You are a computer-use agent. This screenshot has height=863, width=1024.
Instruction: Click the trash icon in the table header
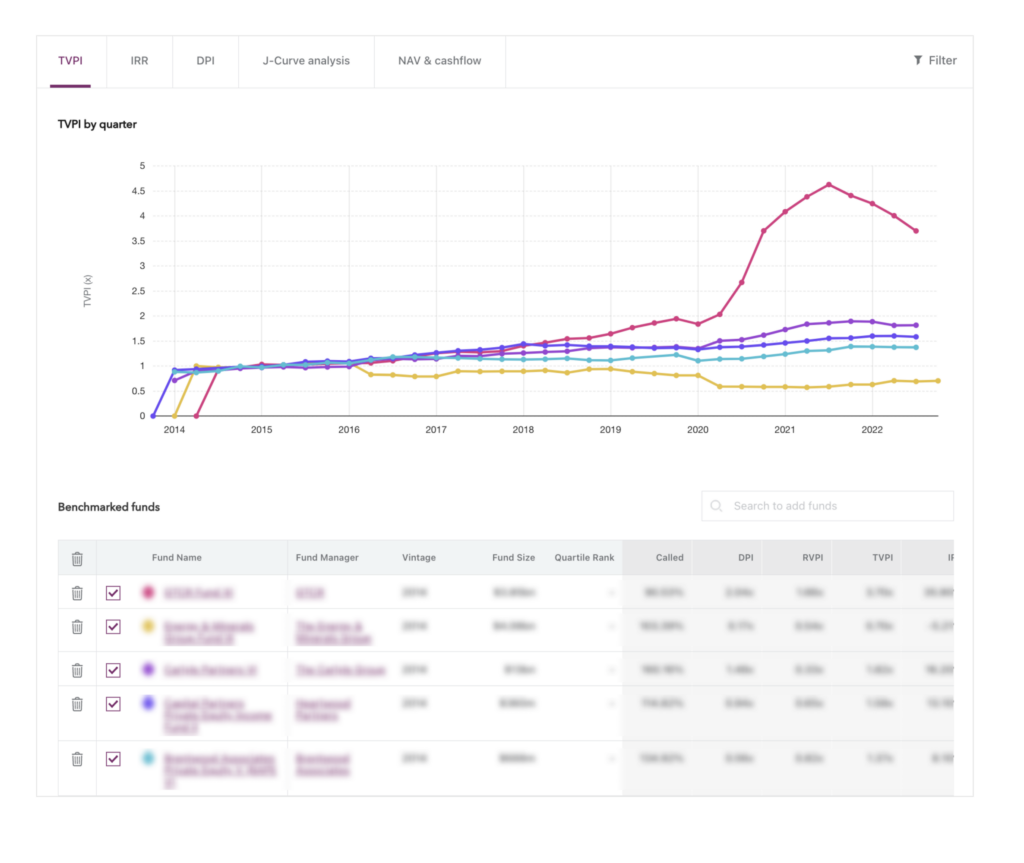77,559
